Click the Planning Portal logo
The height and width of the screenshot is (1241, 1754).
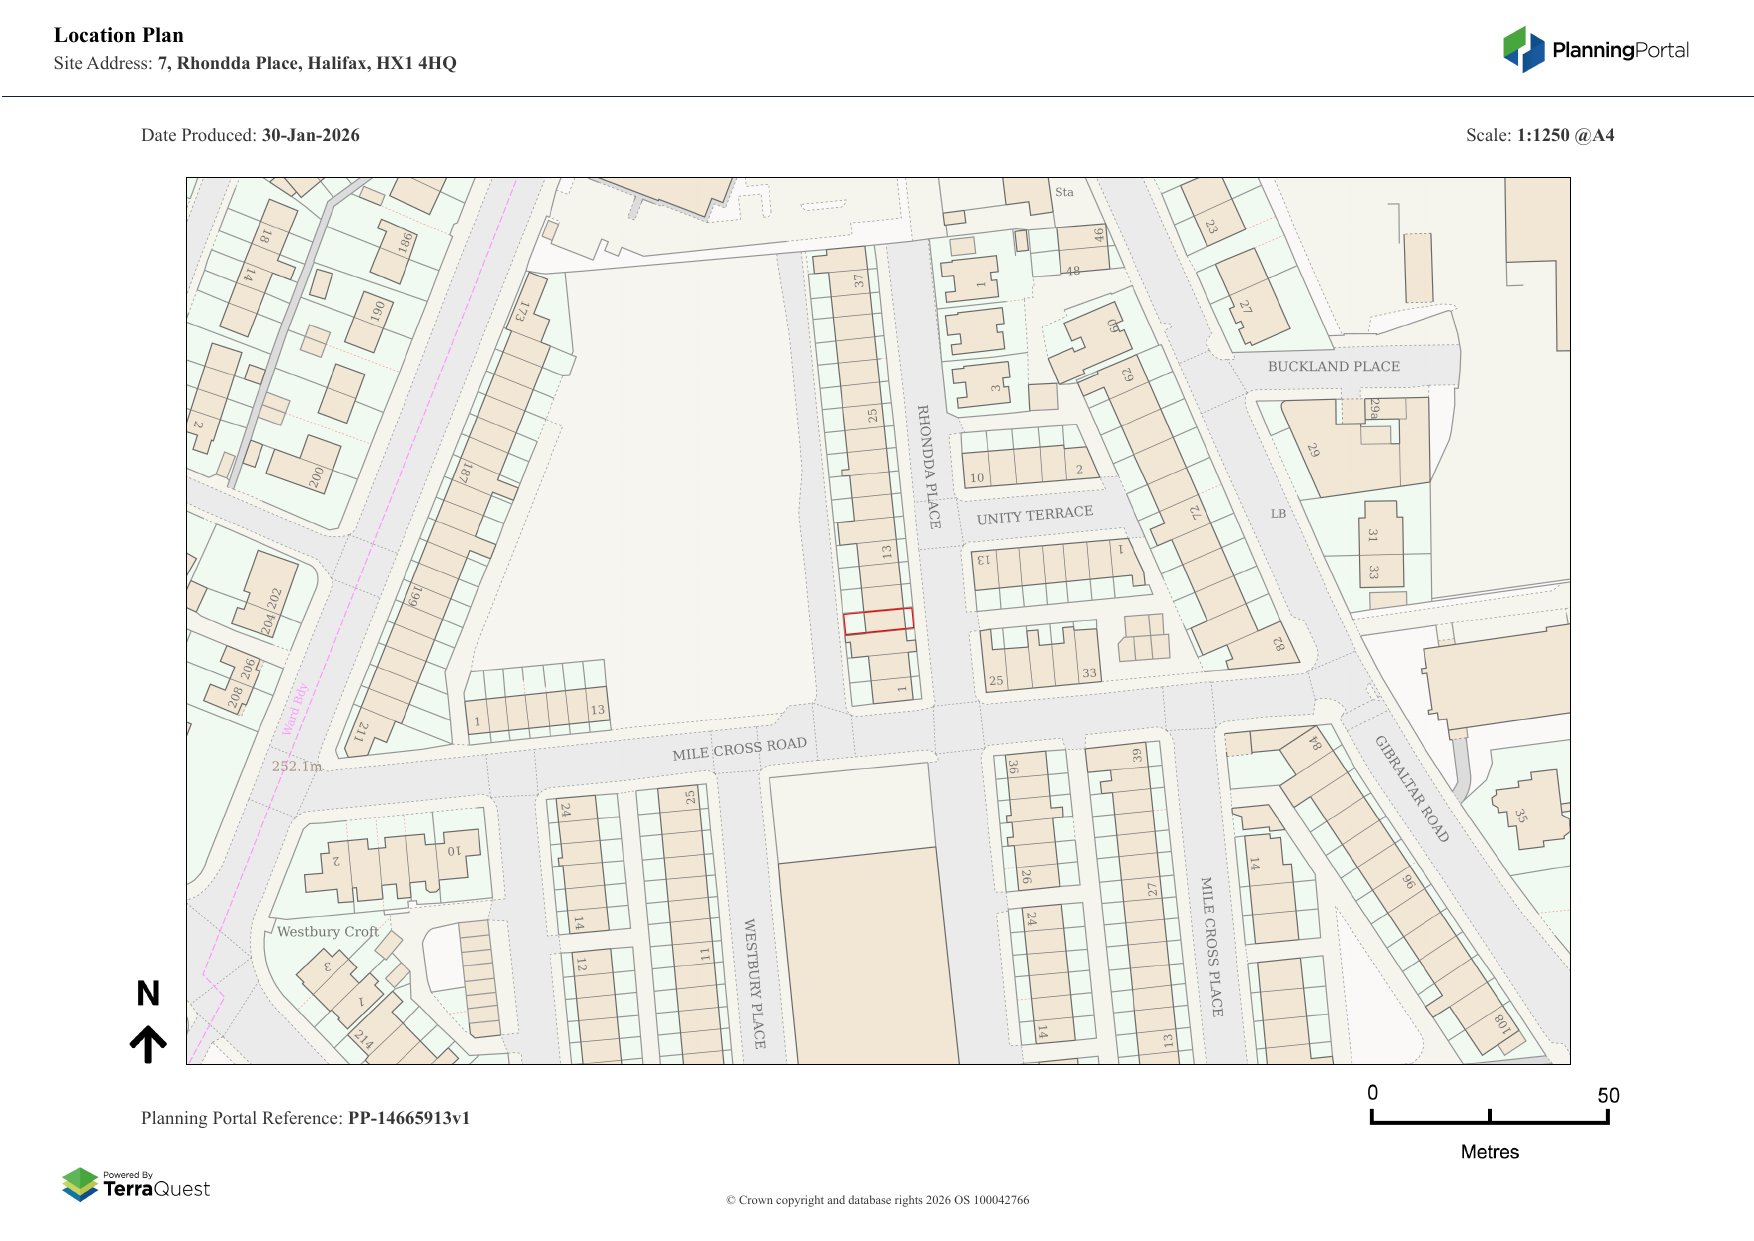1595,50
